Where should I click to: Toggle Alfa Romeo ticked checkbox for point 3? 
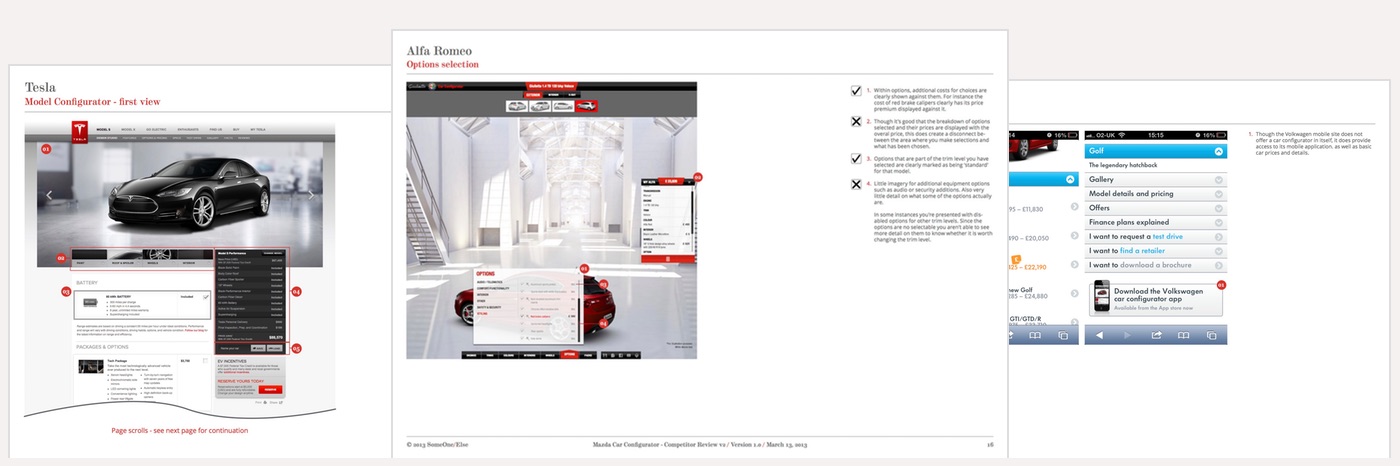(856, 158)
